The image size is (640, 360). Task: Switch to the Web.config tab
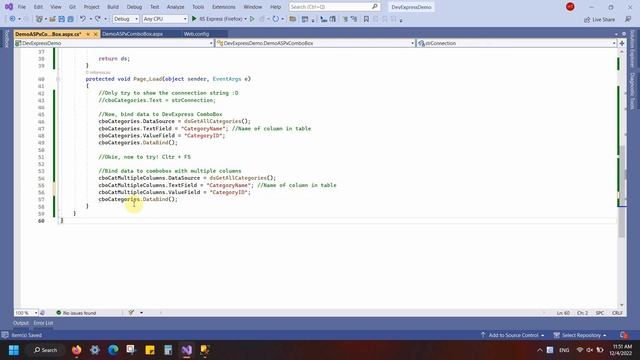click(196, 34)
